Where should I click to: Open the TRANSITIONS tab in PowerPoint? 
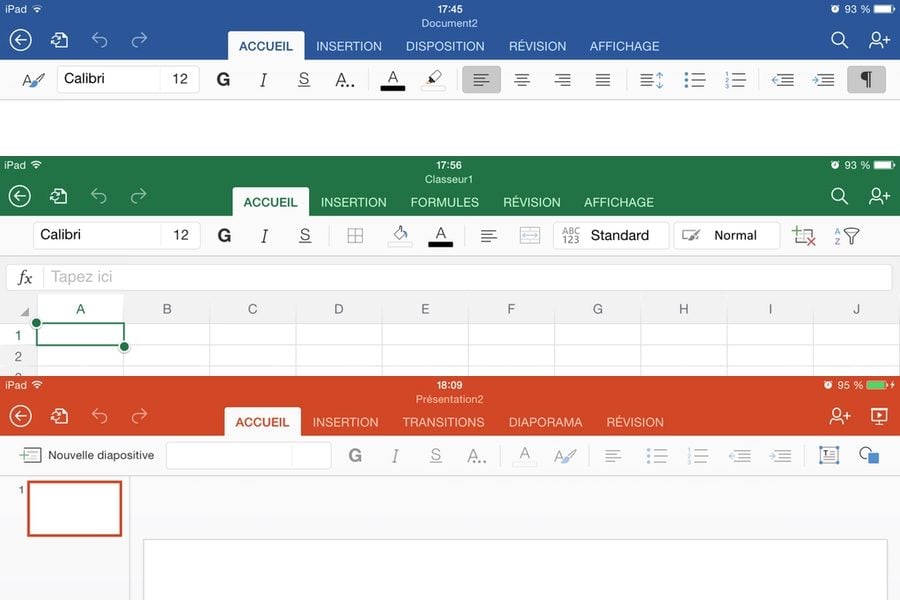[443, 422]
